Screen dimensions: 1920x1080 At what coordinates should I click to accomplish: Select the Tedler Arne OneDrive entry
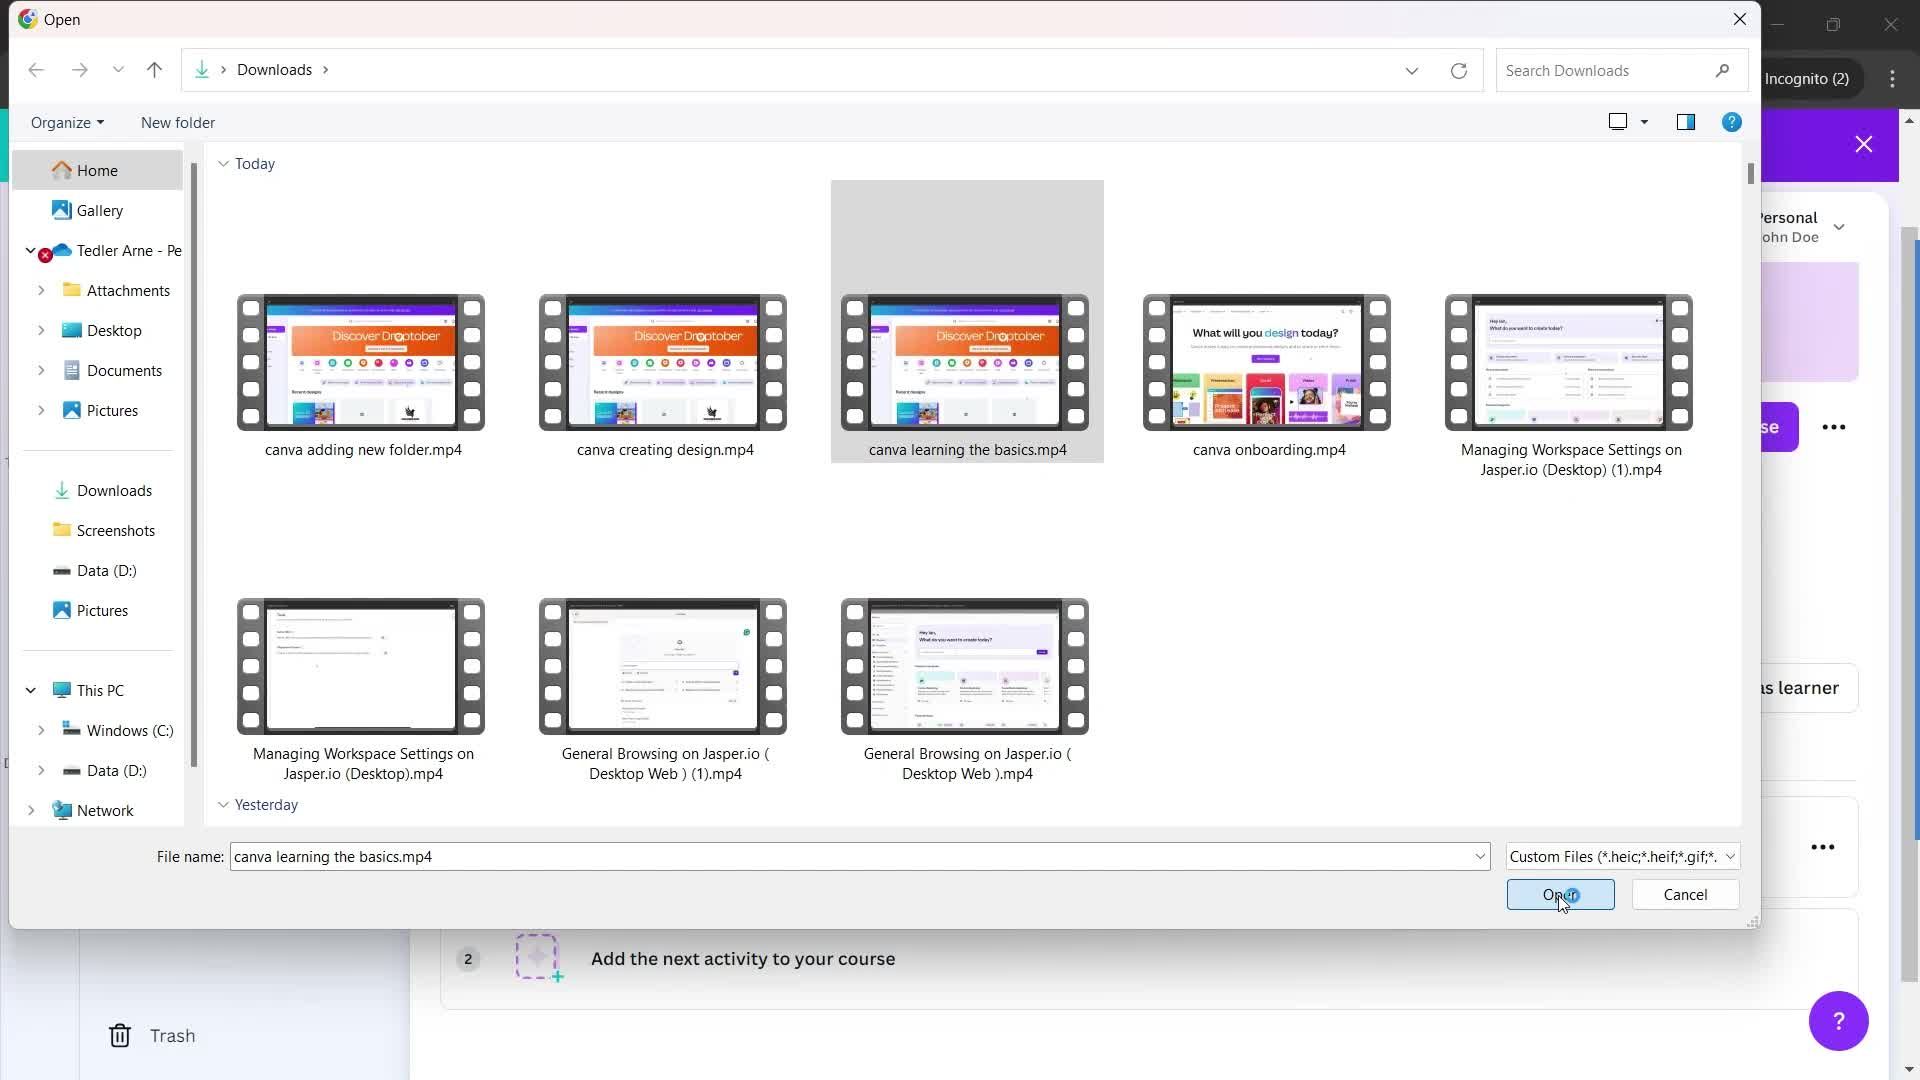(129, 251)
